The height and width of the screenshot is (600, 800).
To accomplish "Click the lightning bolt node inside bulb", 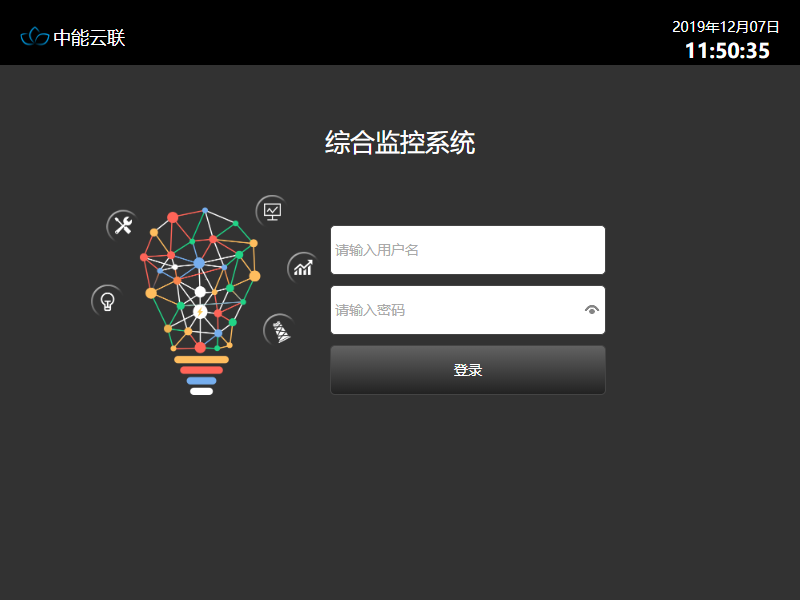I will (200, 312).
